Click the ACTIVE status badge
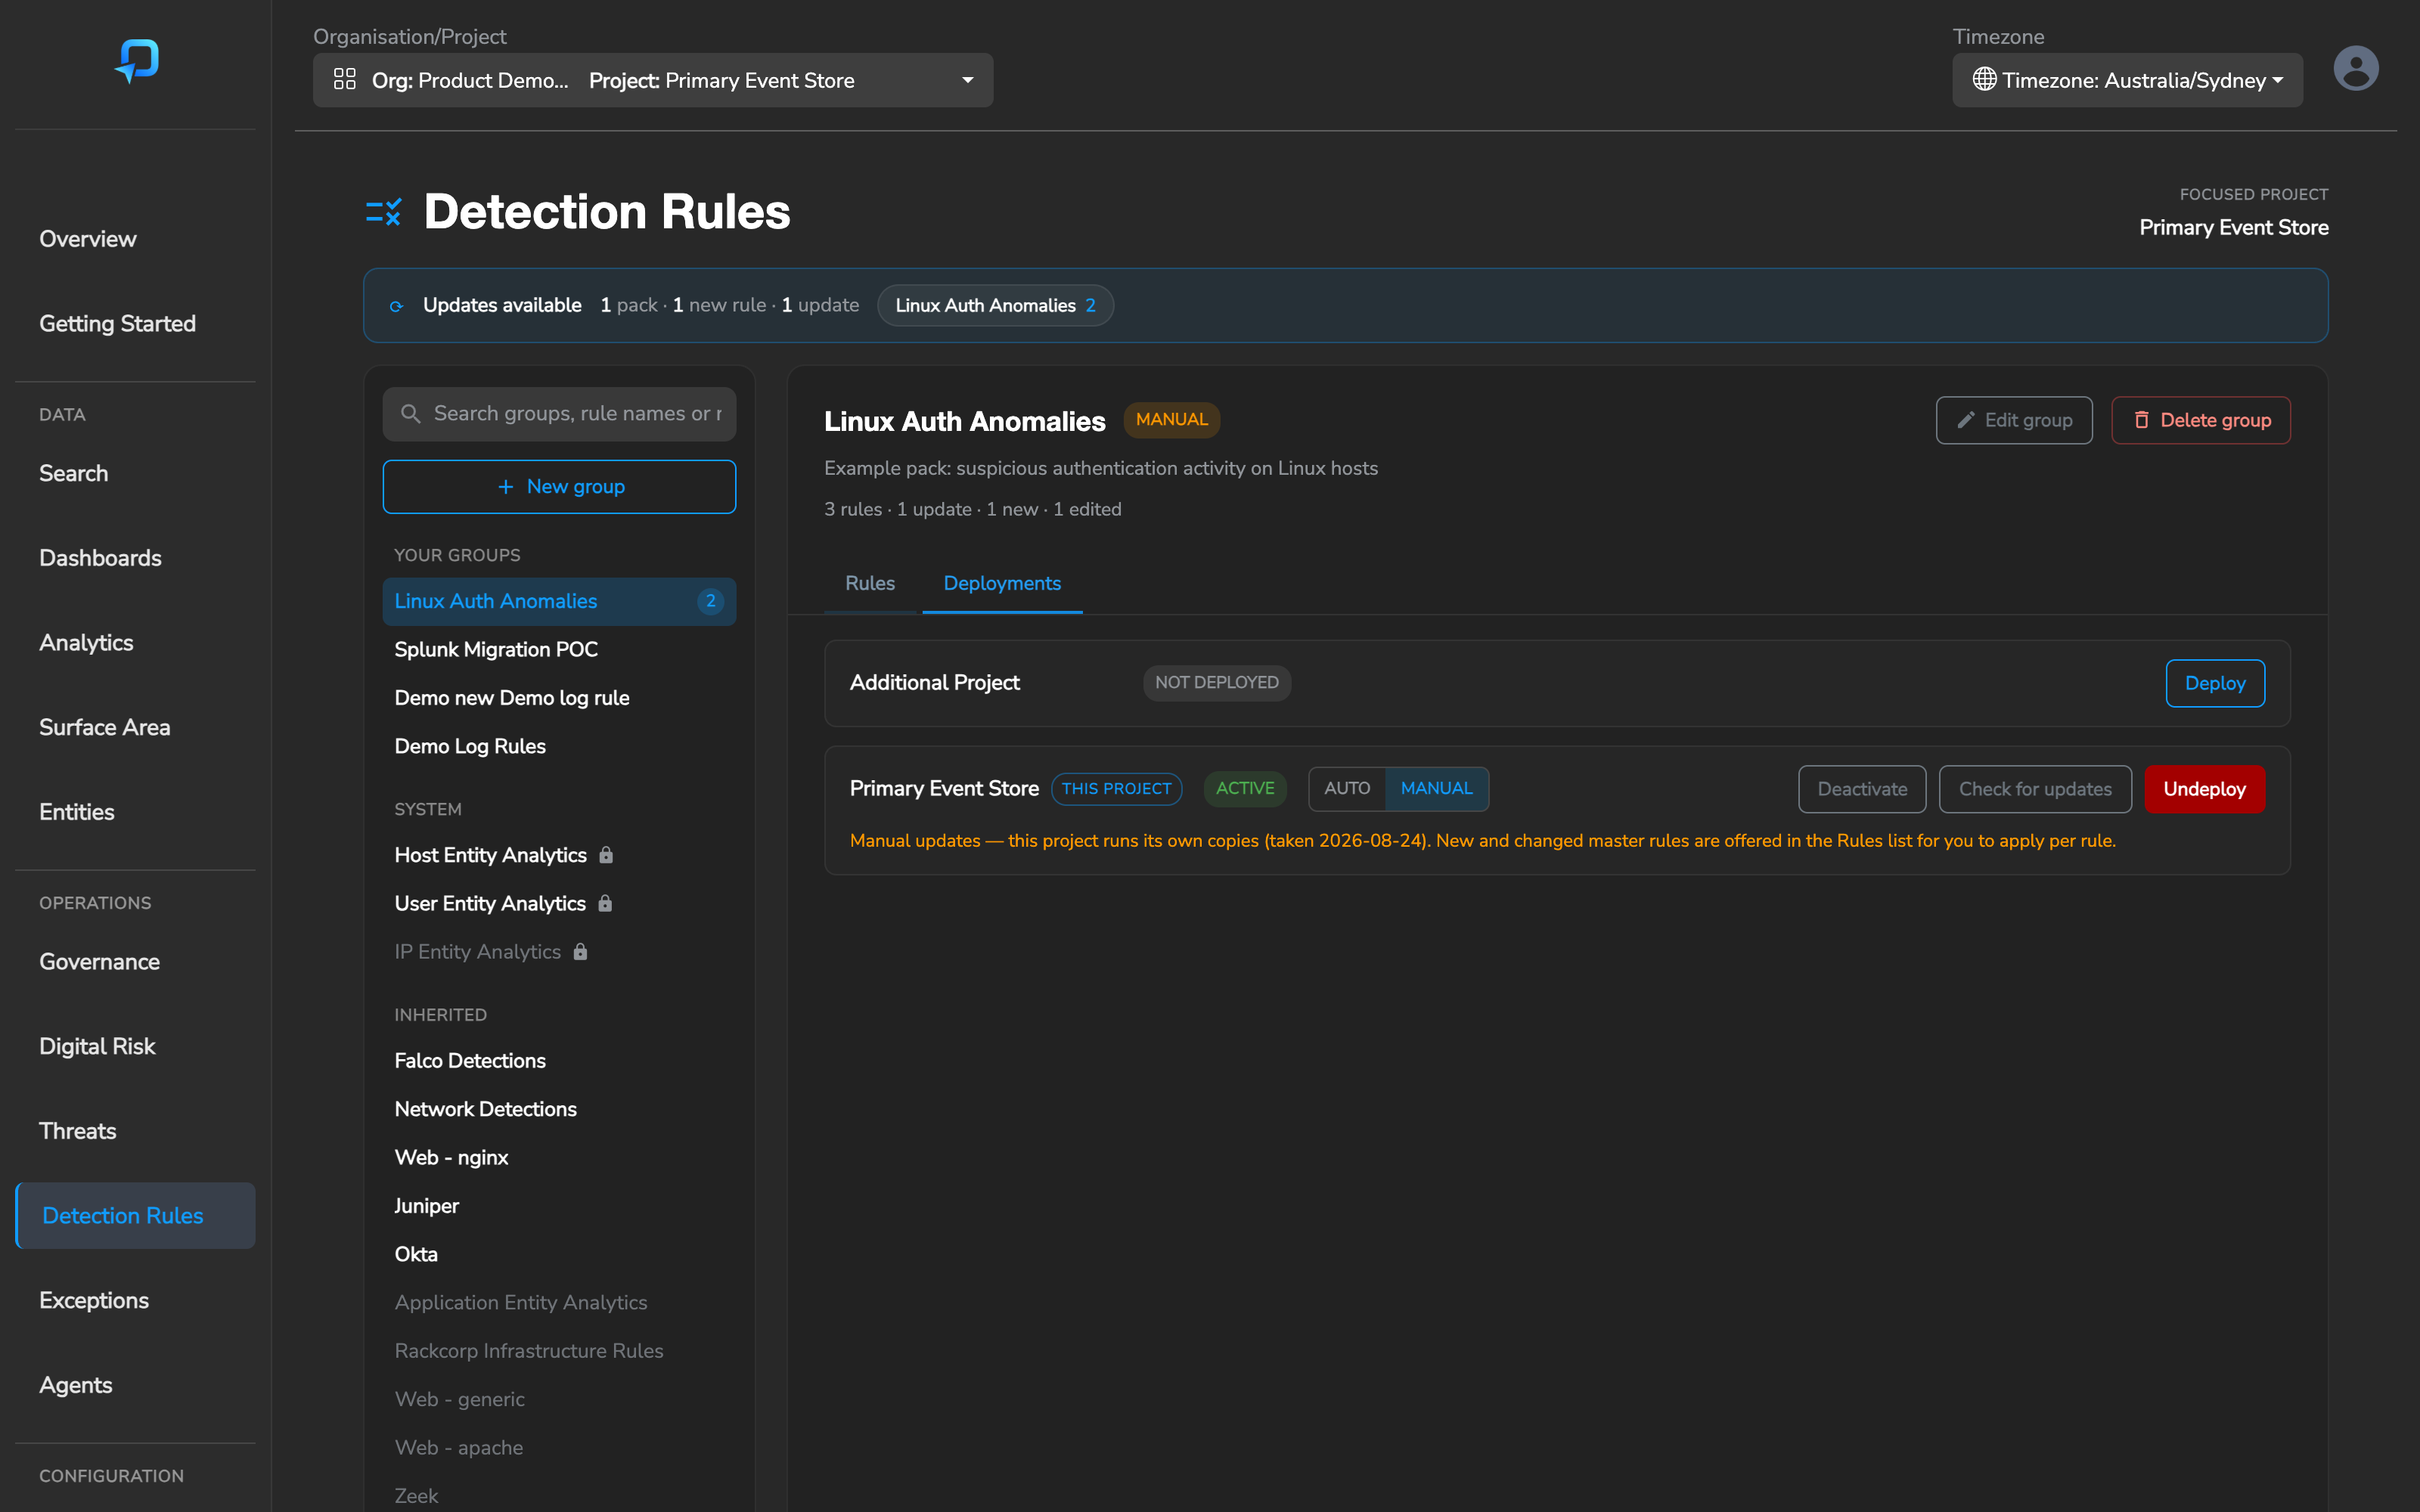2420x1512 pixels. (1245, 789)
